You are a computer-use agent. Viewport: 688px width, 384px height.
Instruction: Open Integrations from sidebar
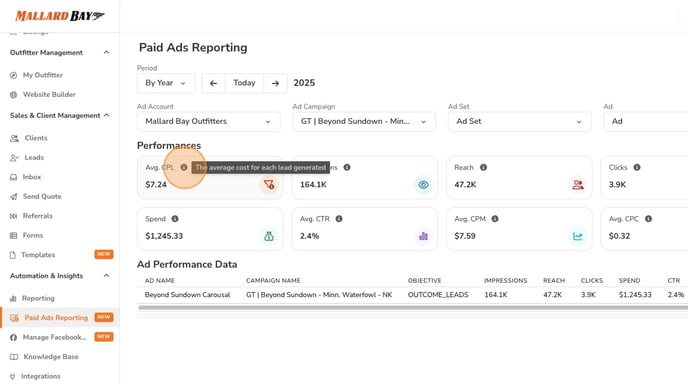click(x=41, y=377)
